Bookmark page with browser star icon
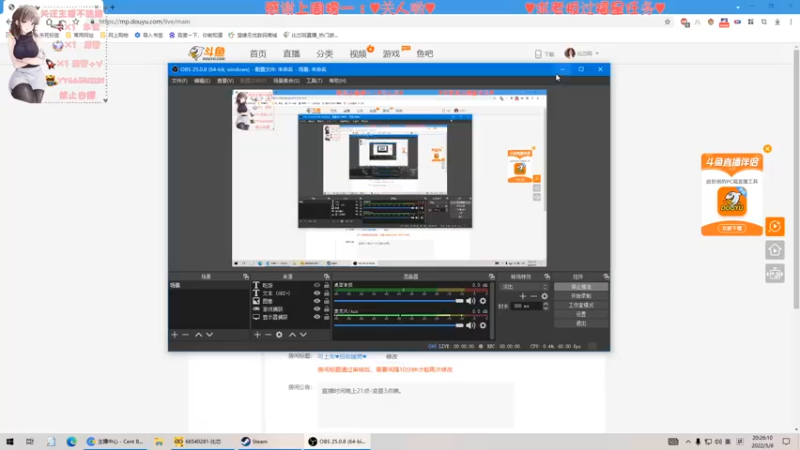This screenshot has height=450, width=800. [667, 22]
